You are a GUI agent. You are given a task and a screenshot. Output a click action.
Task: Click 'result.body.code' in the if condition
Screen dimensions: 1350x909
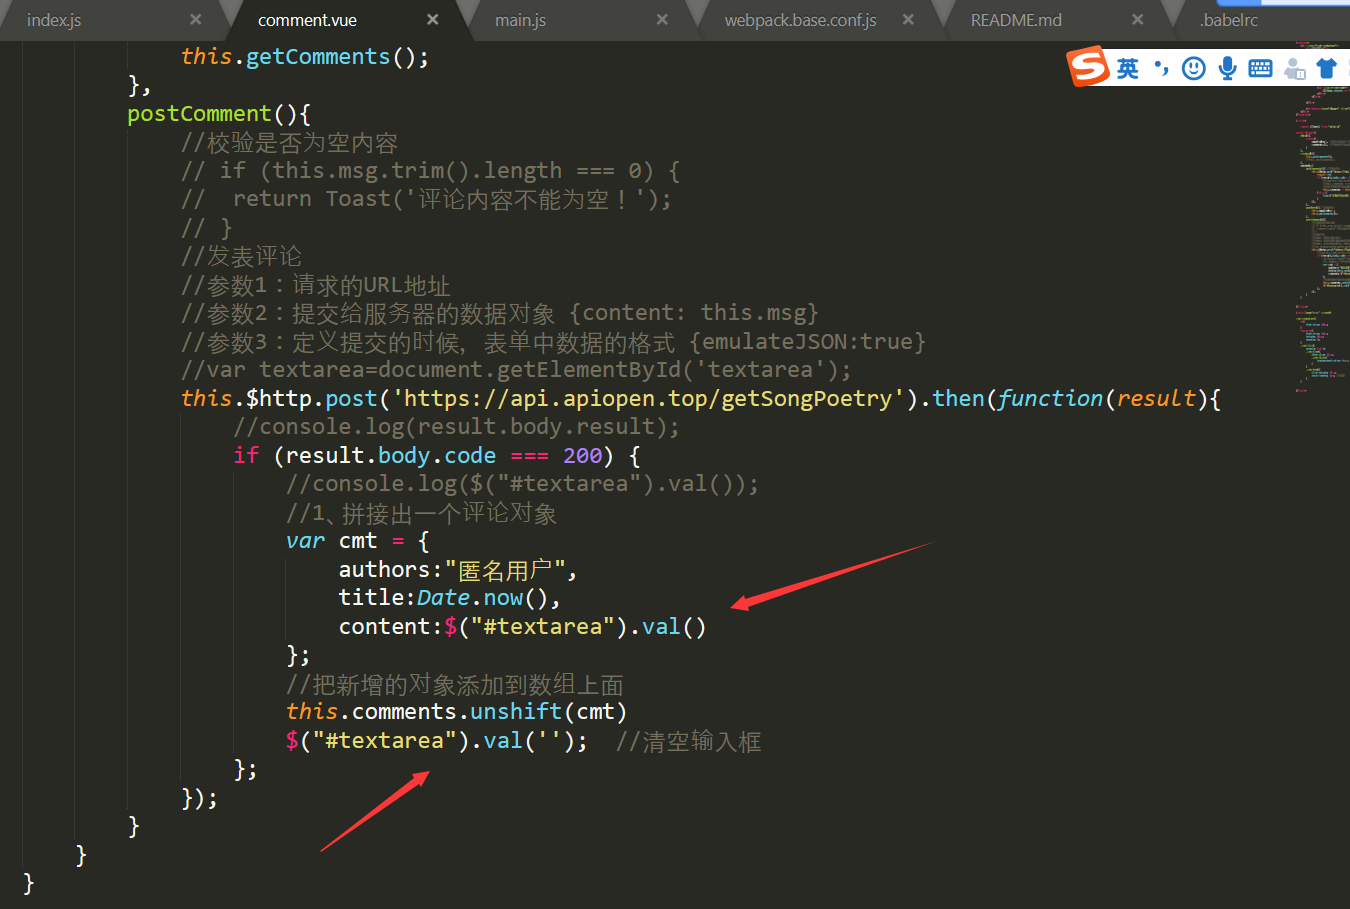391,456
